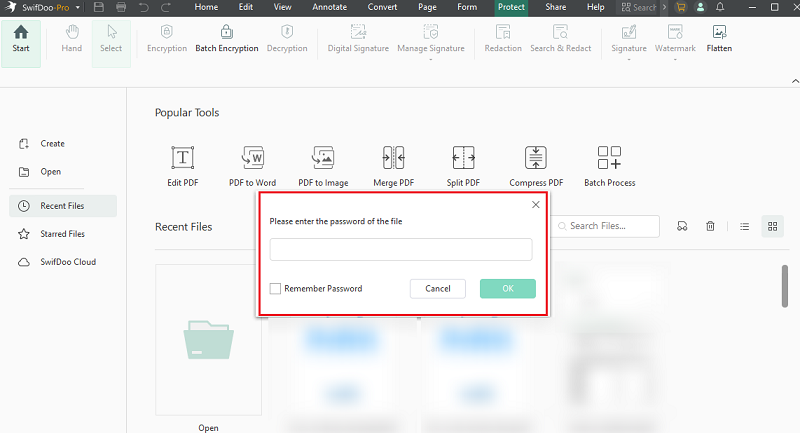The width and height of the screenshot is (800, 433).
Task: Click Open in the sidebar
Action: (40, 172)
